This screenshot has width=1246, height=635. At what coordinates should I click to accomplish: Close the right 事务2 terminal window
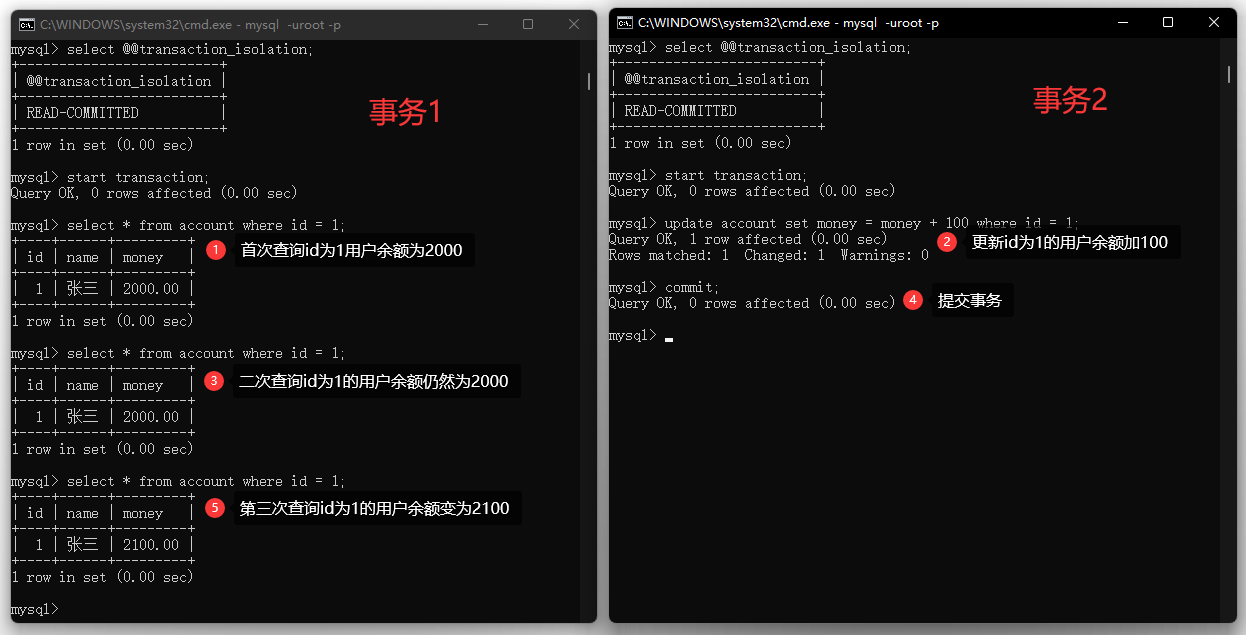click(1213, 22)
